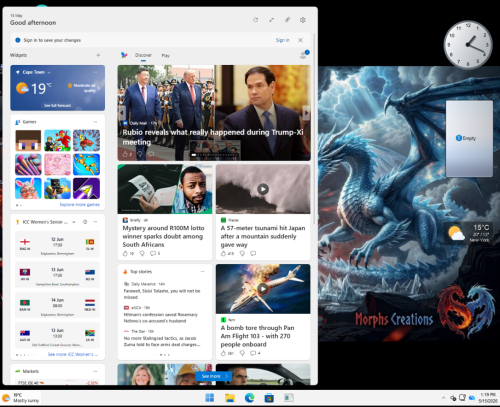
Task: Open the profile notifications icon
Action: click(x=304, y=55)
